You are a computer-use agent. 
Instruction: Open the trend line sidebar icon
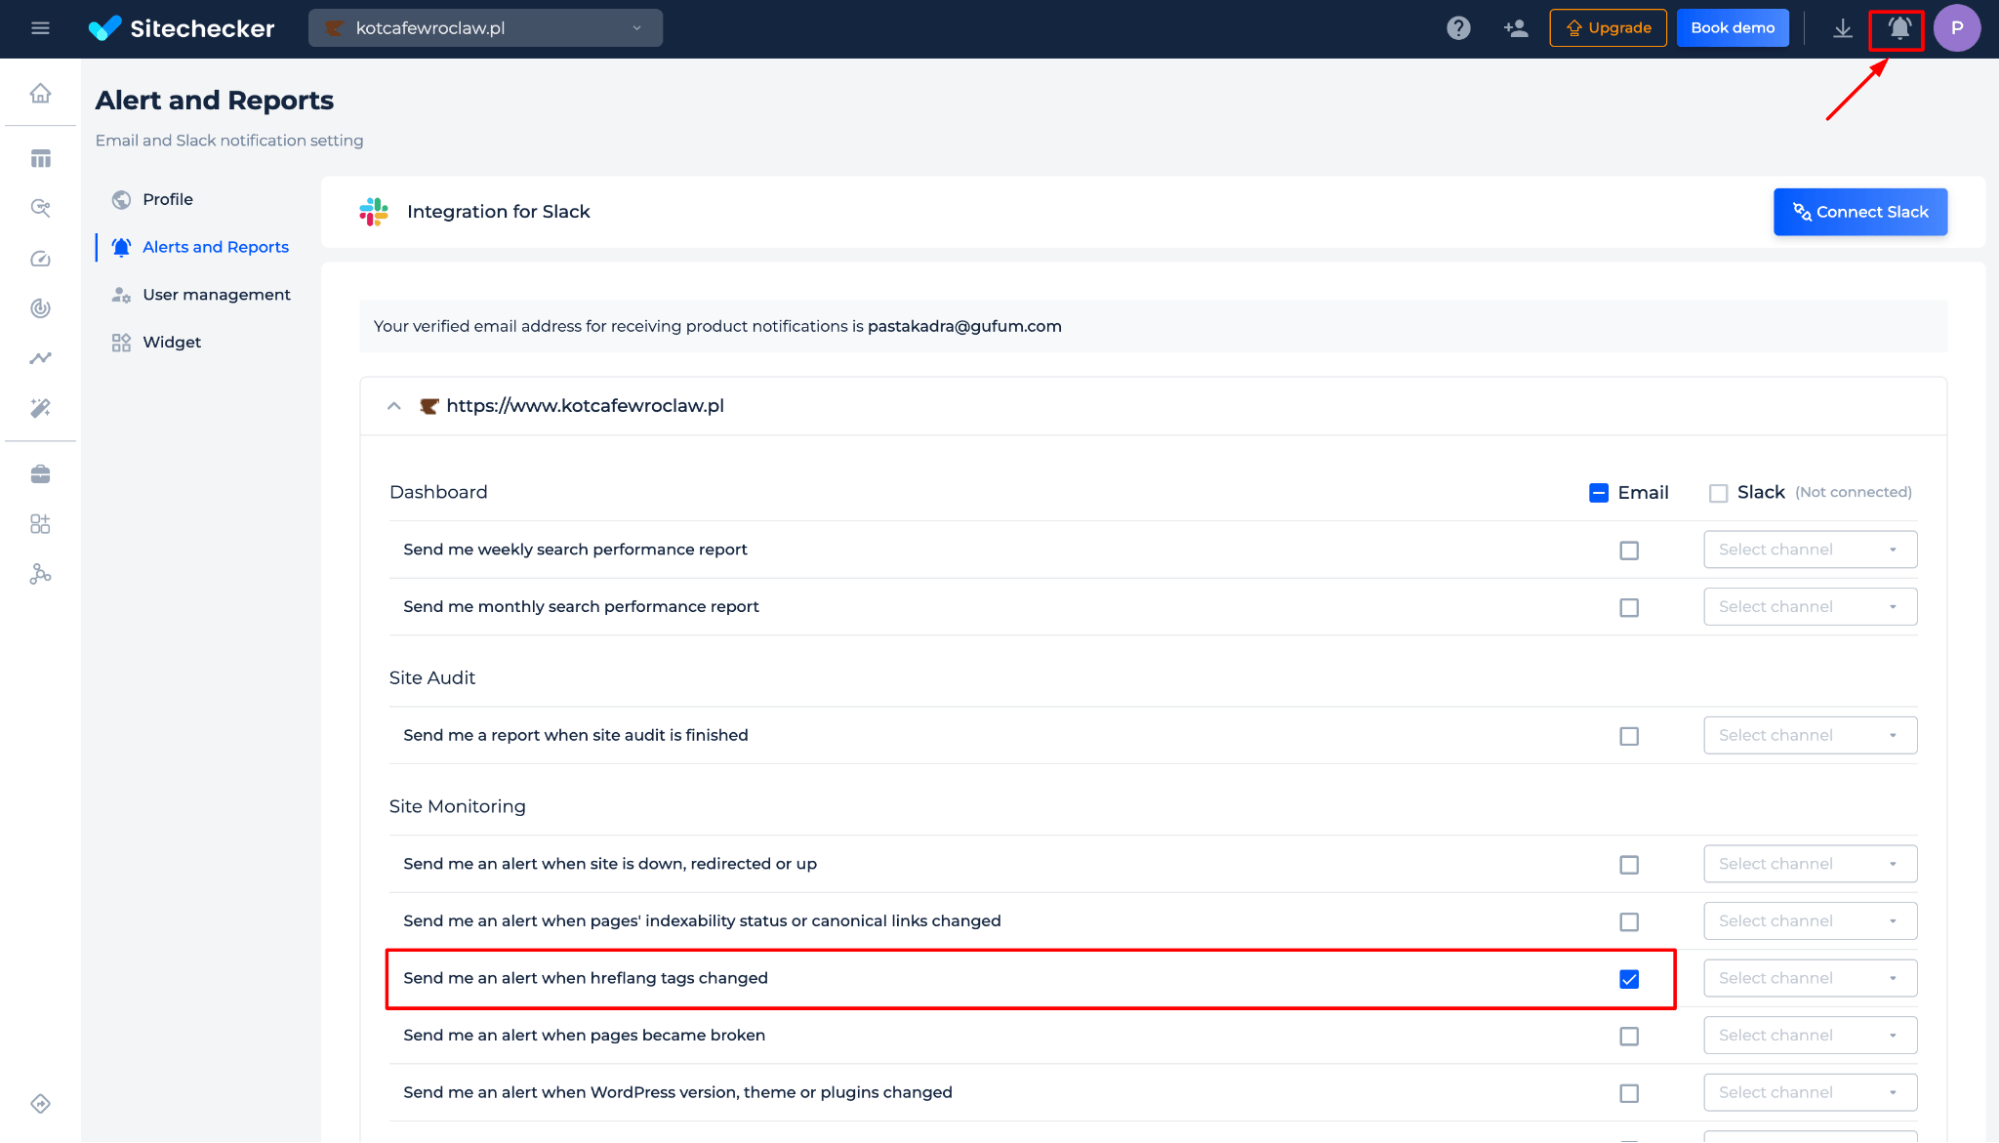pyautogui.click(x=40, y=358)
